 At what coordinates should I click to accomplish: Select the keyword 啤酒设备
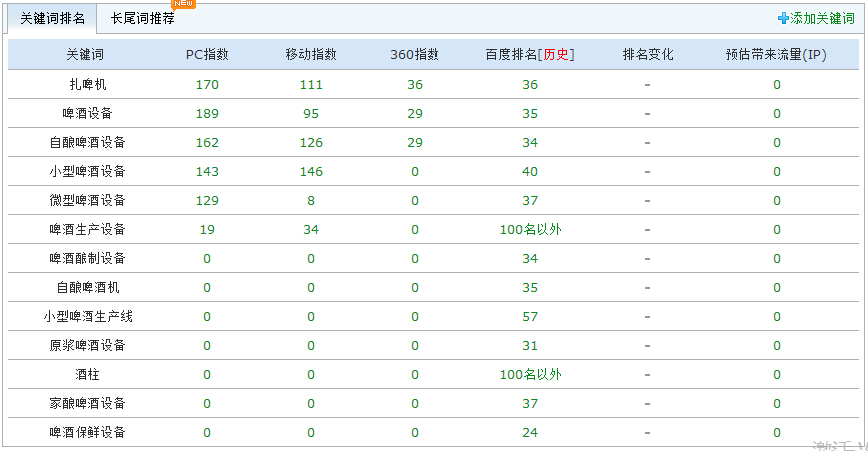(88, 113)
